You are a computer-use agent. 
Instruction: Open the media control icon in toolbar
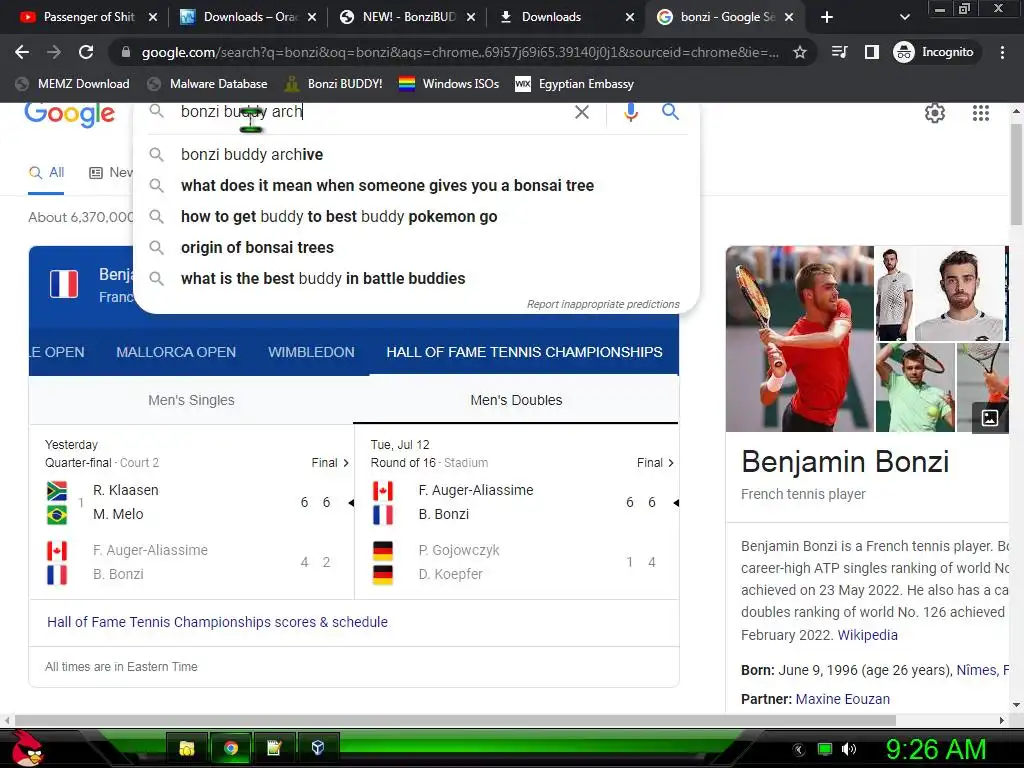pyautogui.click(x=839, y=52)
